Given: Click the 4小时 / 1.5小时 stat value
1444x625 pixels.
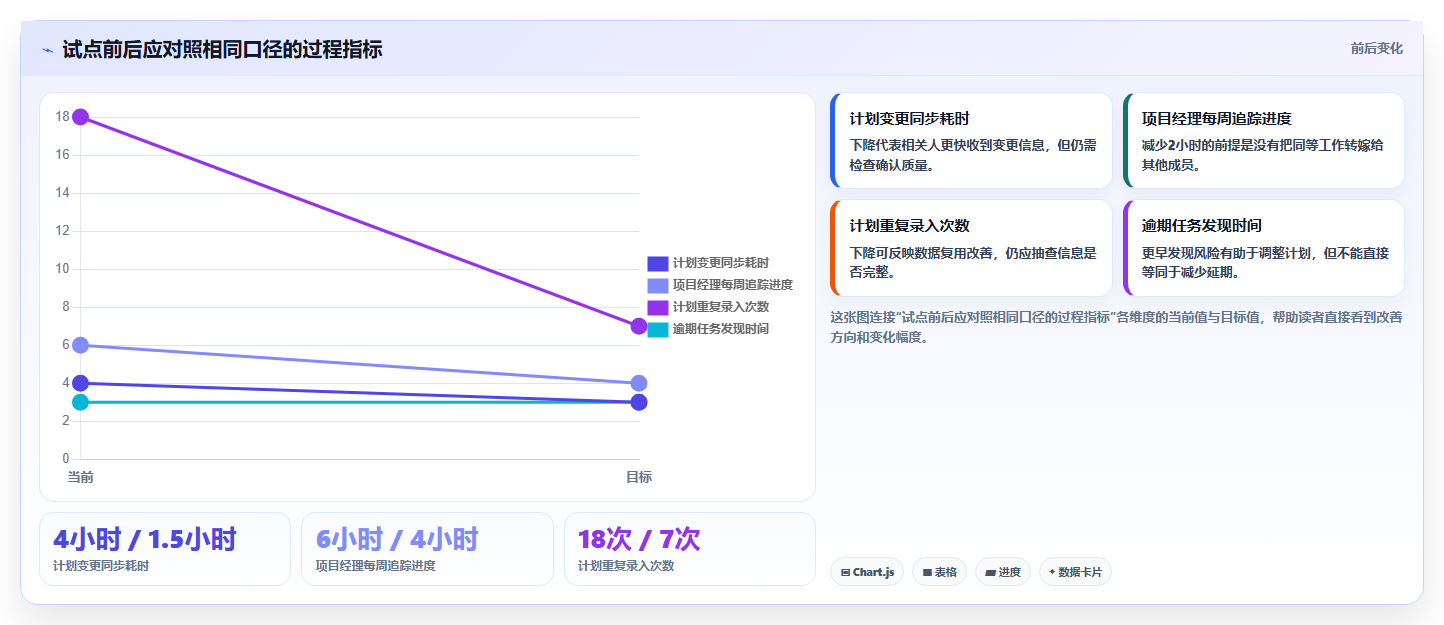Looking at the screenshot, I should [x=144, y=539].
